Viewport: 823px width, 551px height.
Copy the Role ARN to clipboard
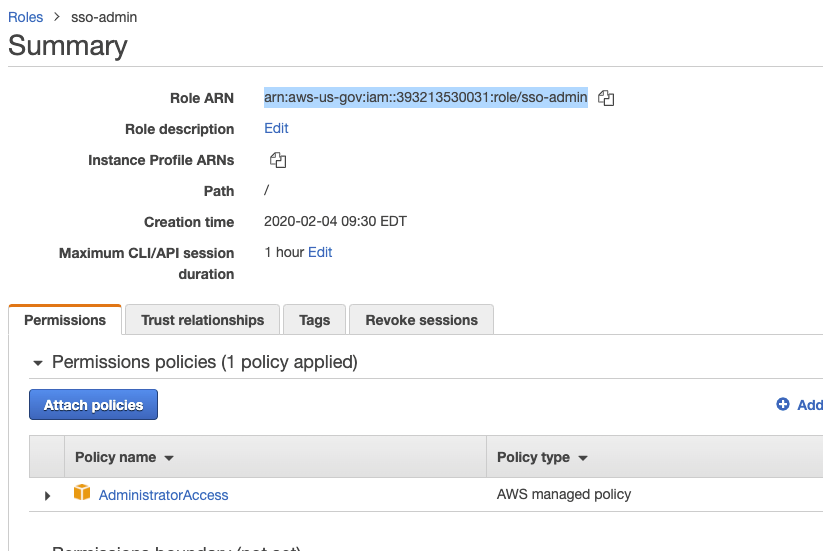click(606, 98)
